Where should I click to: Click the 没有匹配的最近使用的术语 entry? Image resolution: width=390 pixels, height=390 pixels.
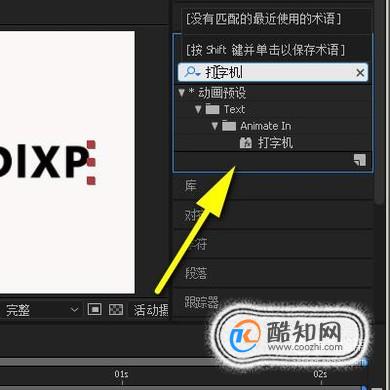point(263,19)
